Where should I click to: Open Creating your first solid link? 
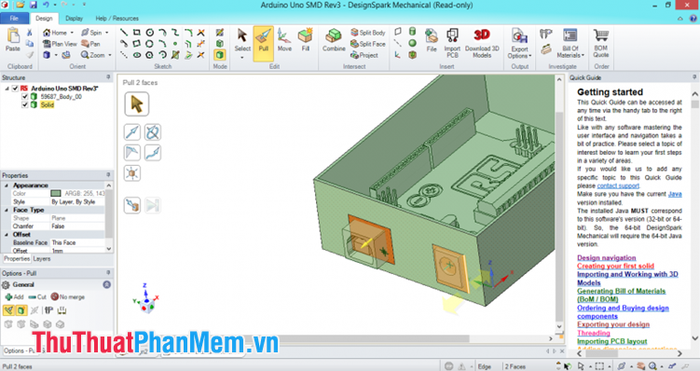pos(615,266)
